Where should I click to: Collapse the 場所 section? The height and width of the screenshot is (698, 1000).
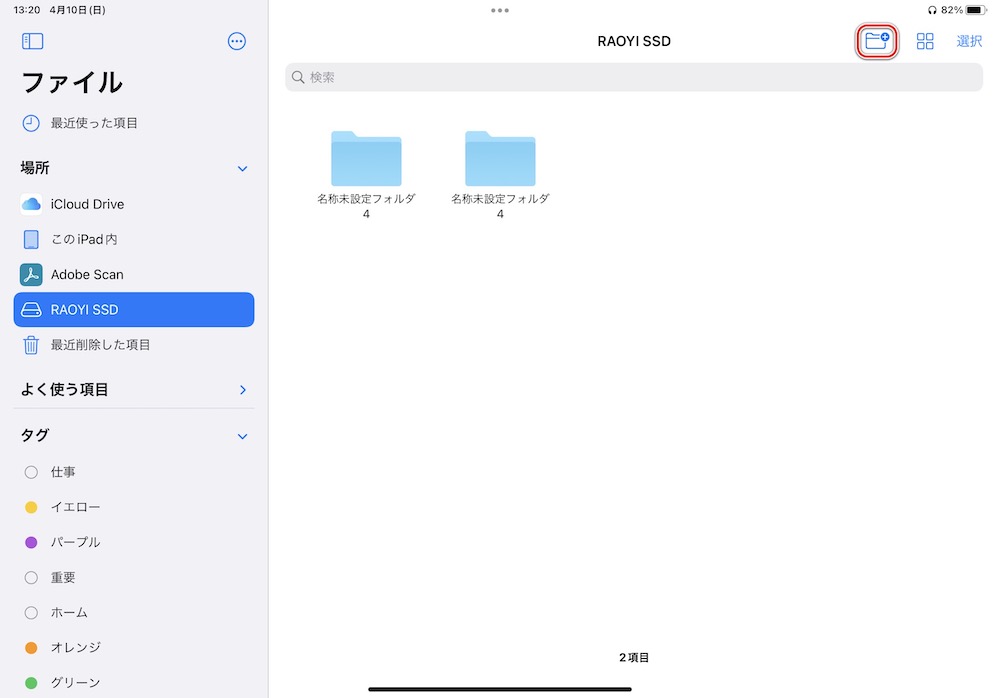[242, 168]
